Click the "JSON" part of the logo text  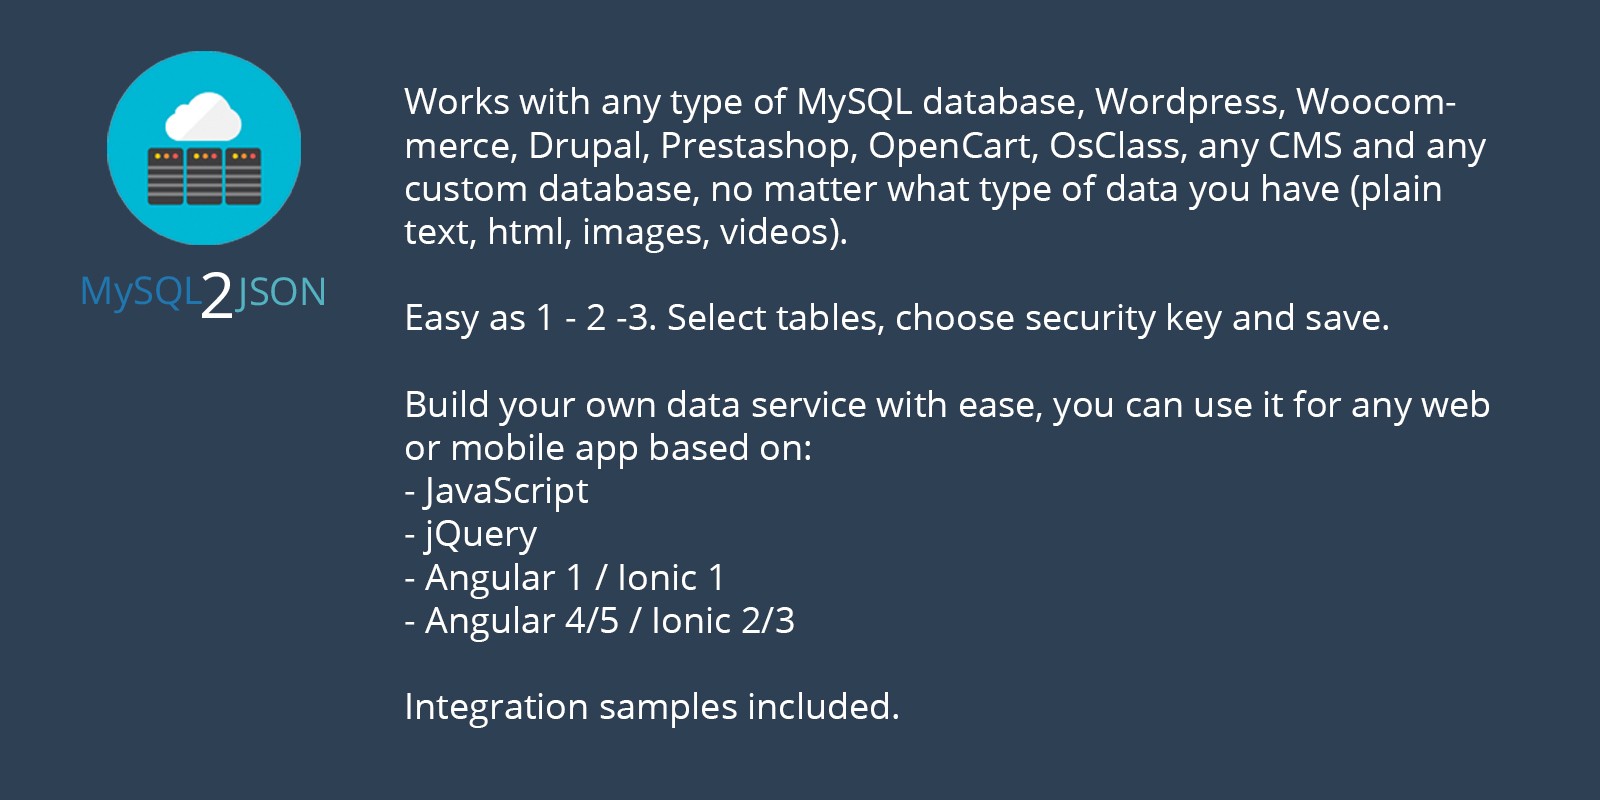(x=282, y=292)
